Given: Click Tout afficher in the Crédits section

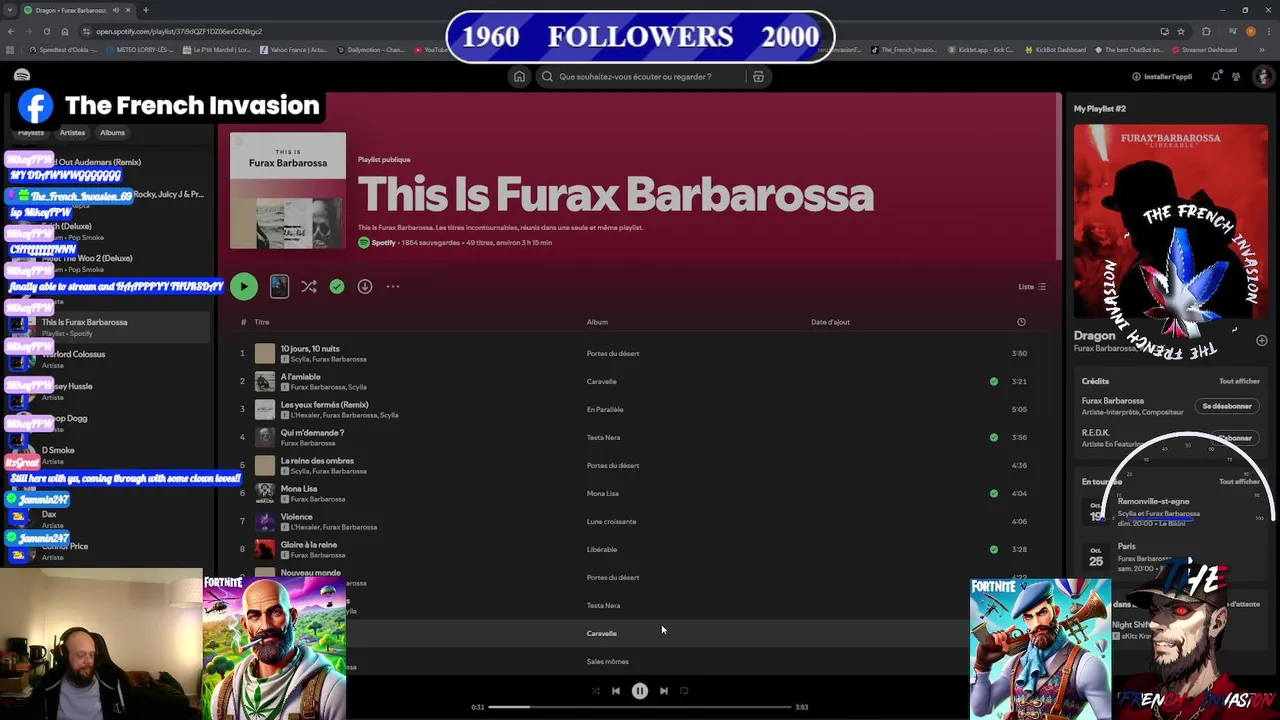Looking at the screenshot, I should [1239, 381].
